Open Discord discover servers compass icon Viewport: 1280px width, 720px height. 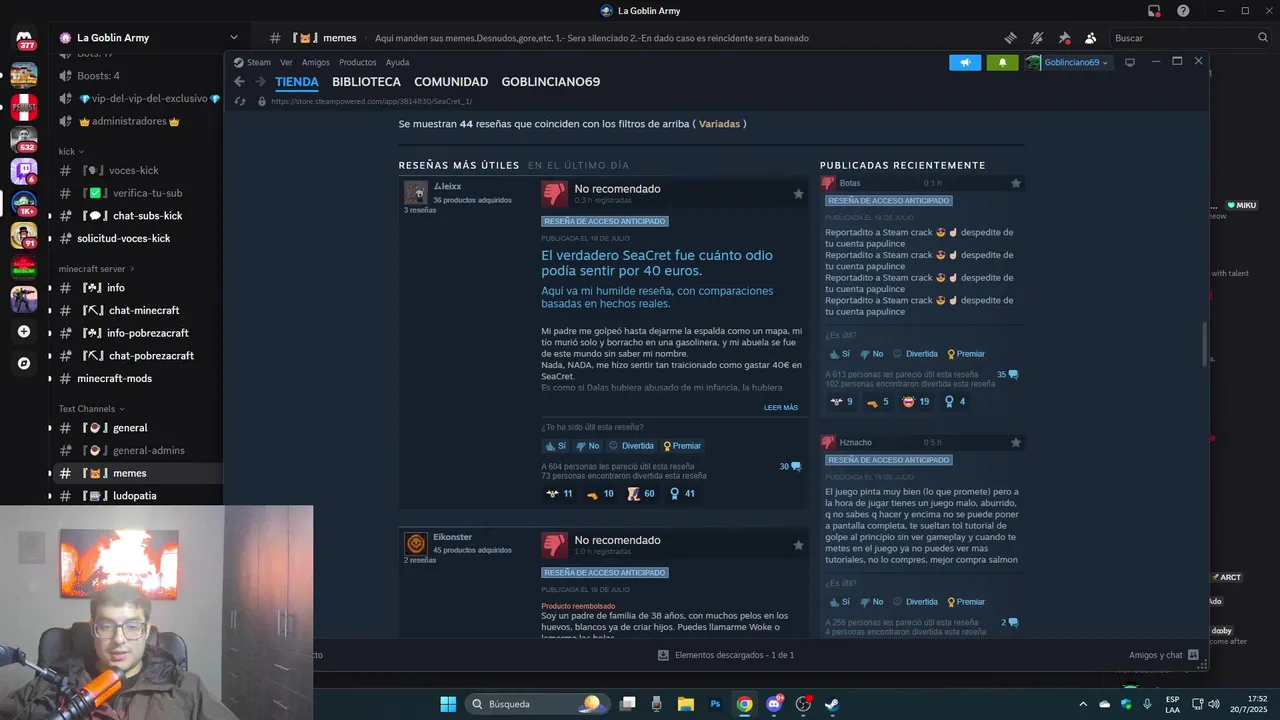[x=24, y=363]
